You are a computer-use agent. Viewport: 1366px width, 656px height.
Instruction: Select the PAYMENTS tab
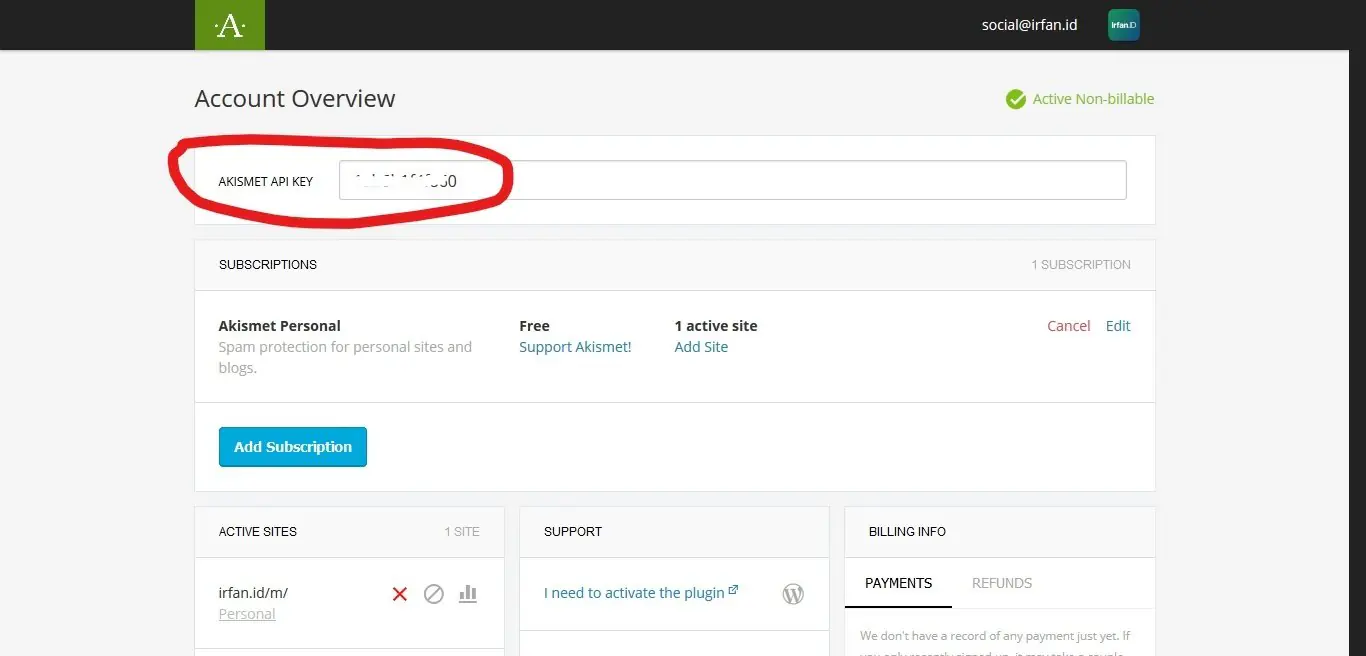(898, 583)
